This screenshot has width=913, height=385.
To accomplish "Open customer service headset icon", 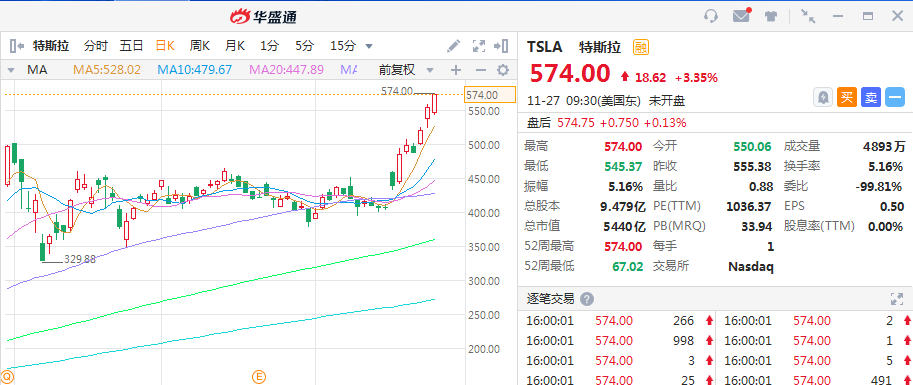I will coord(710,16).
